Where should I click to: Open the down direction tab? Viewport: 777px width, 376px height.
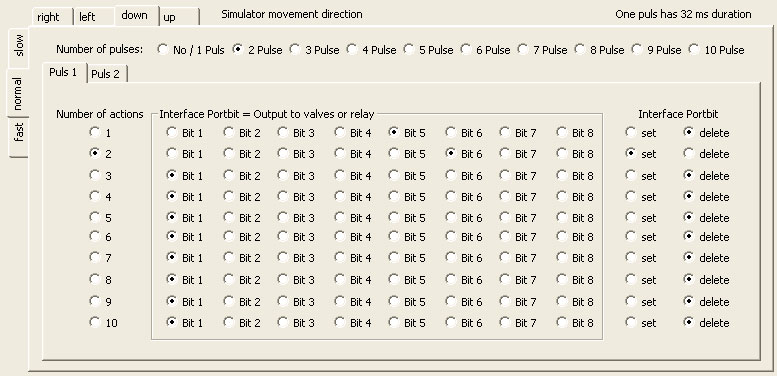[x=137, y=15]
